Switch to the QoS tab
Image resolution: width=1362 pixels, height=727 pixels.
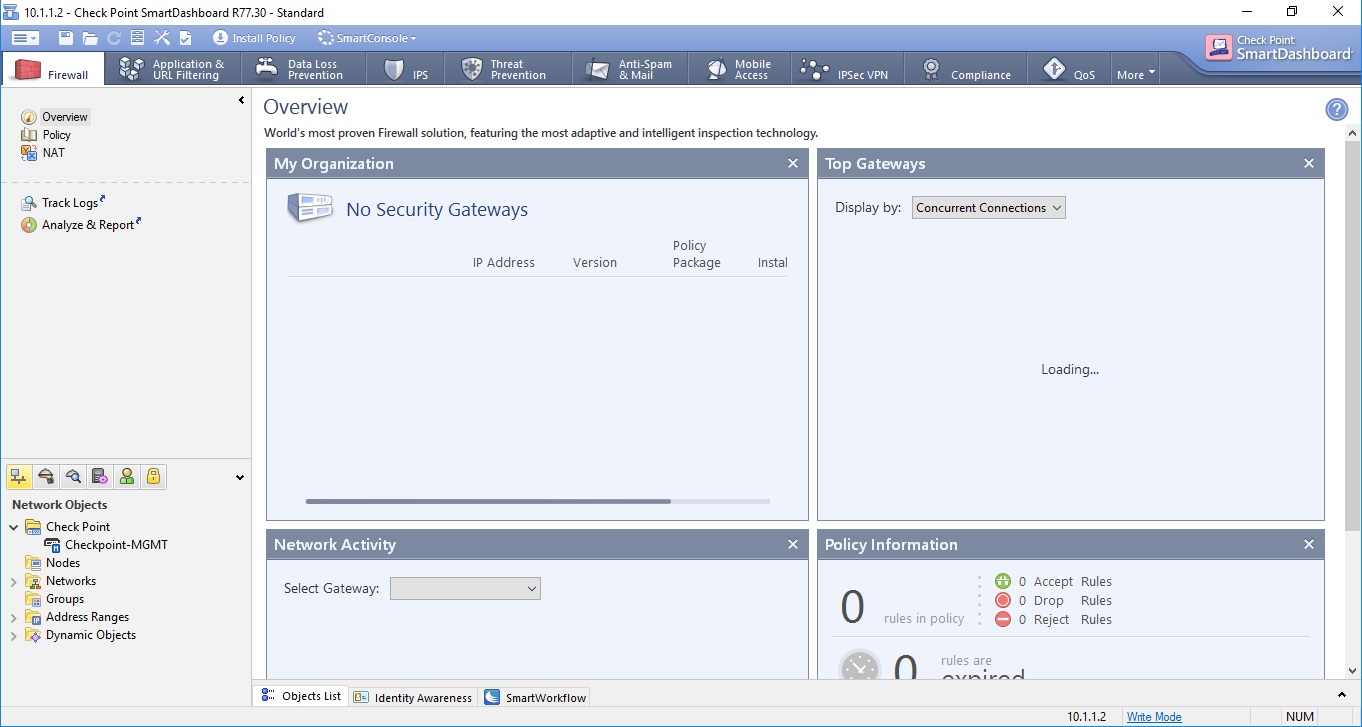pos(1069,69)
